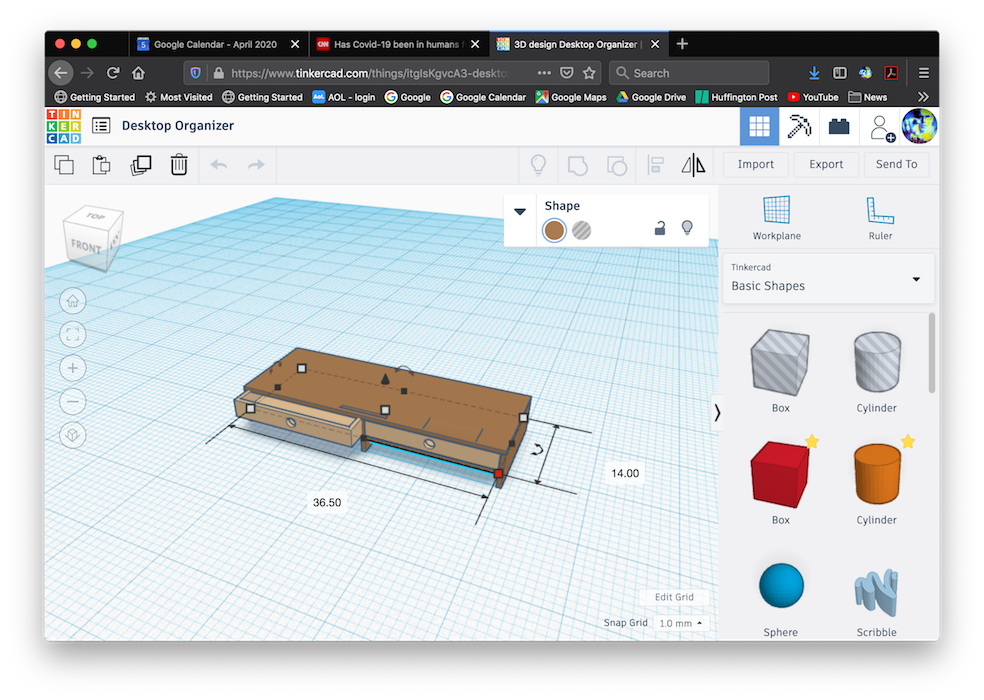
Task: Click the Desktop Organizer design title
Action: 178,126
